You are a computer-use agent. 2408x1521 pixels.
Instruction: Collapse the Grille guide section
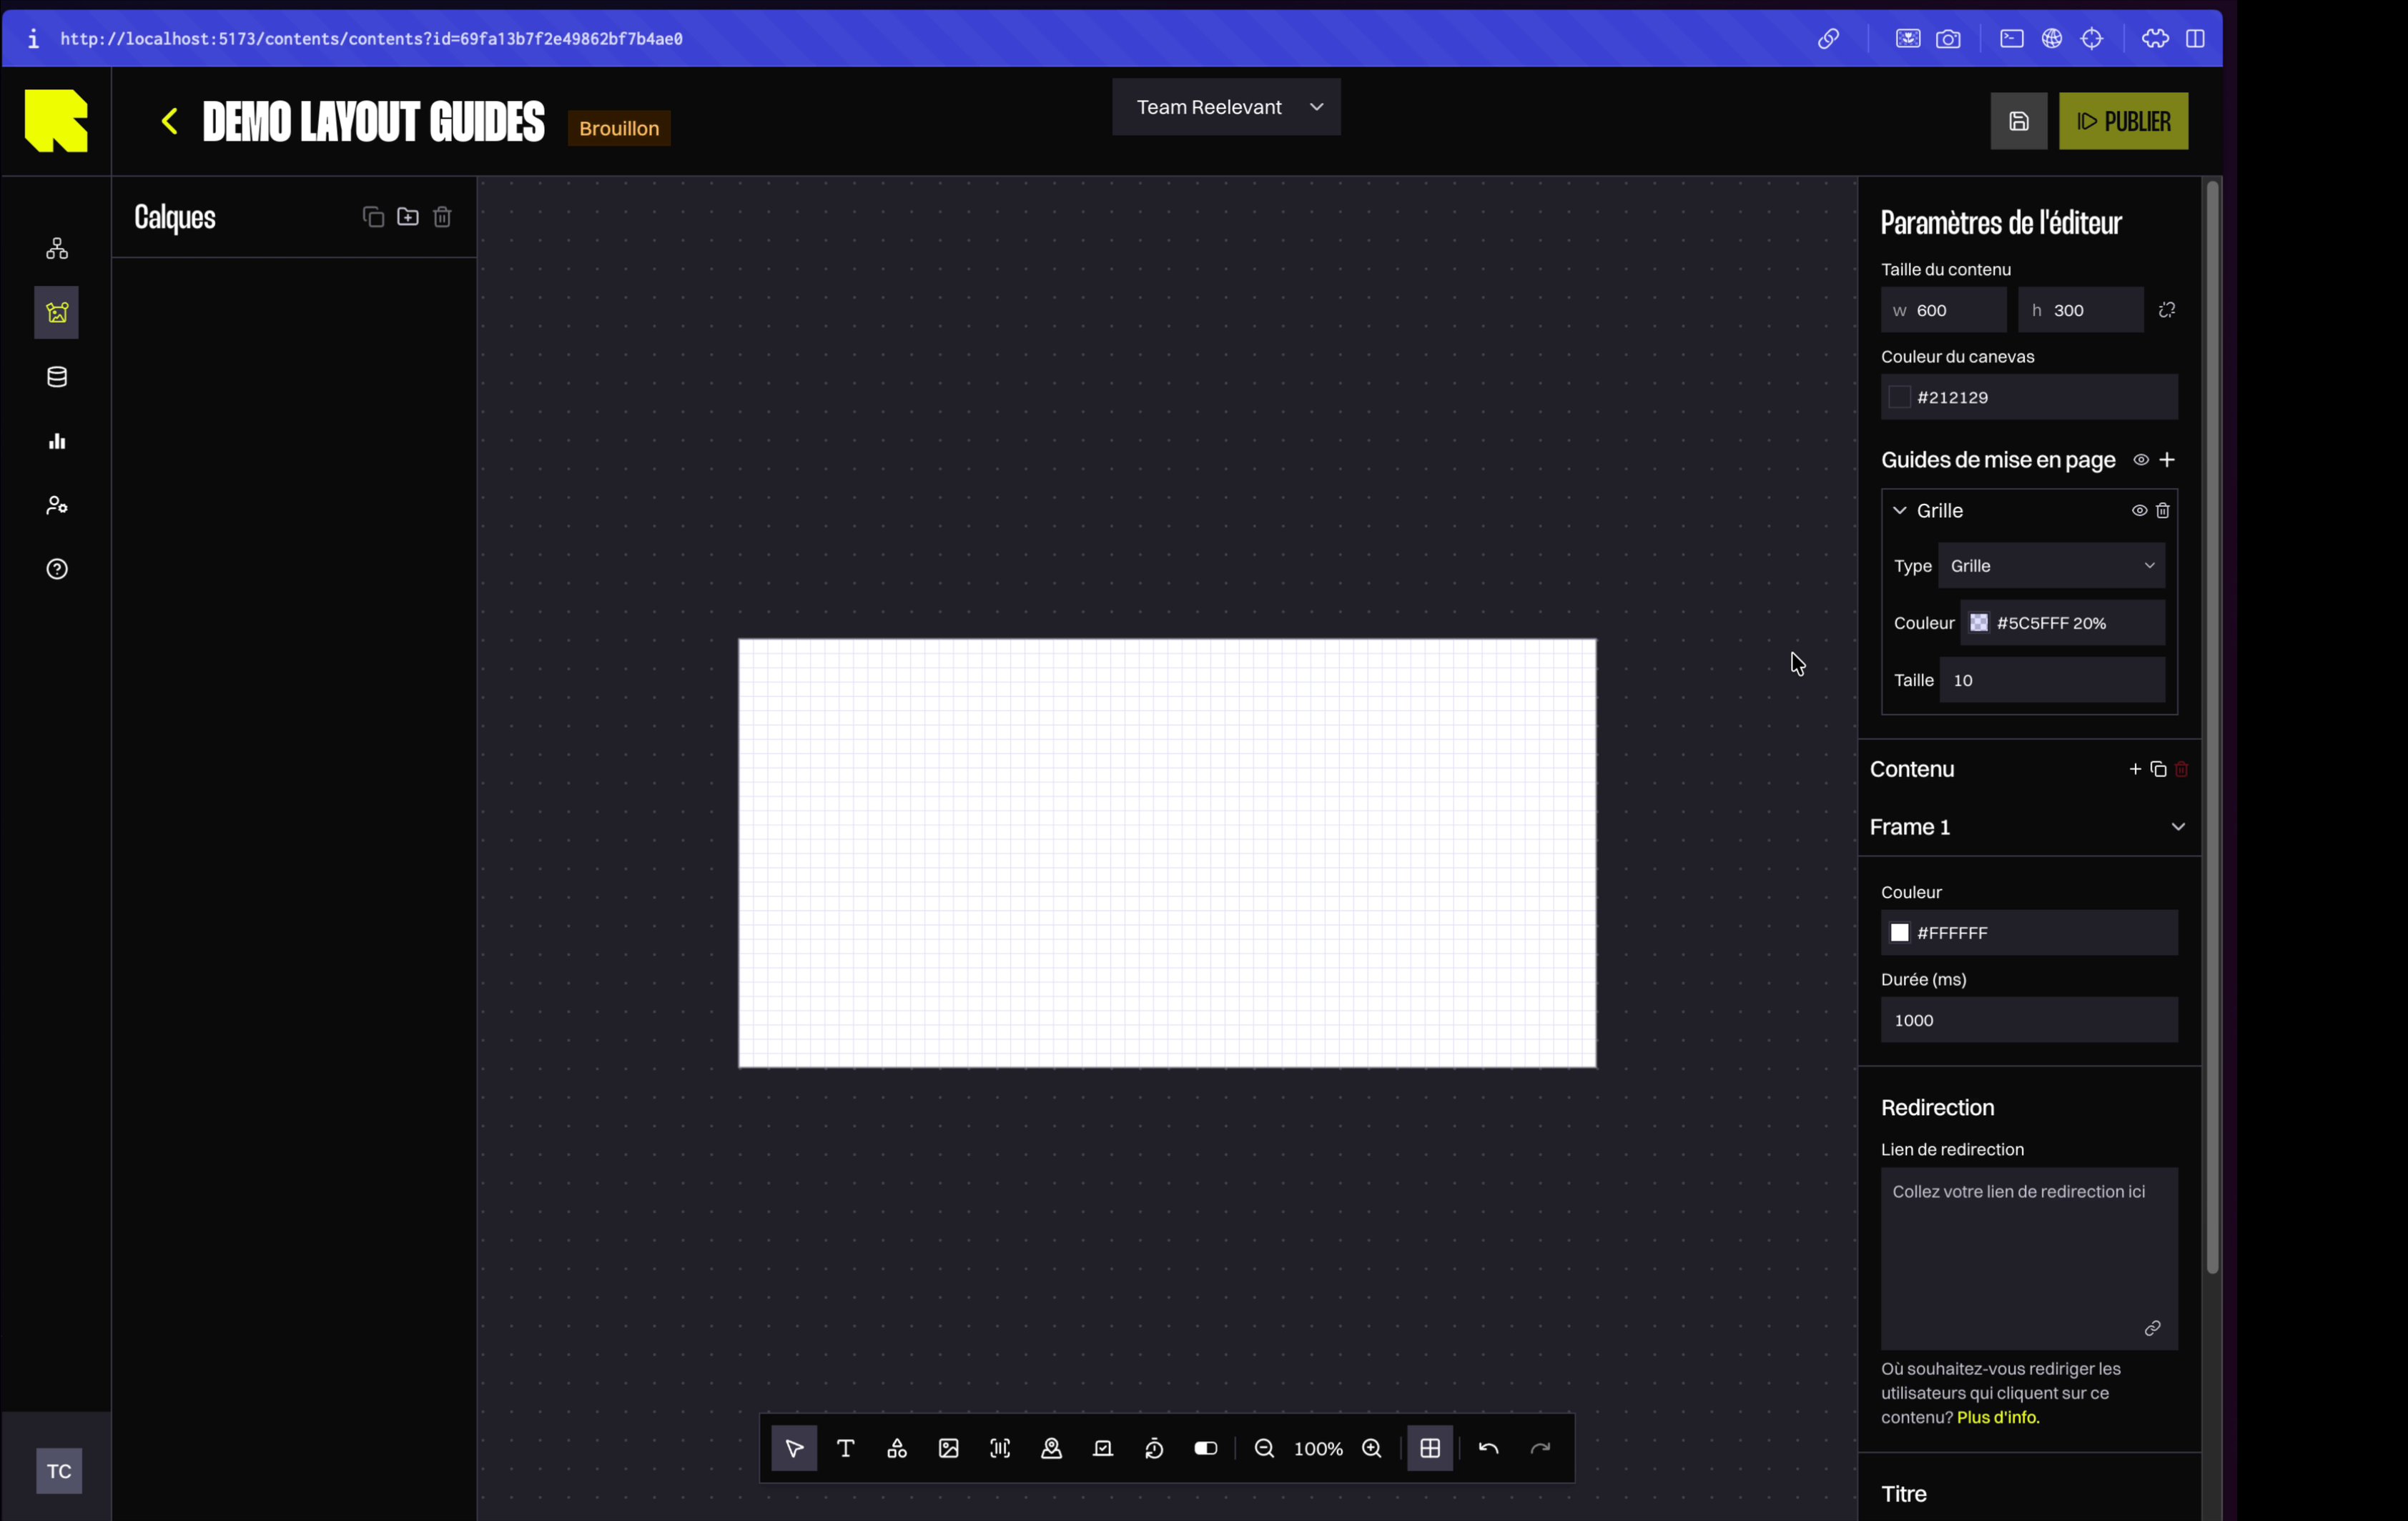tap(1900, 510)
